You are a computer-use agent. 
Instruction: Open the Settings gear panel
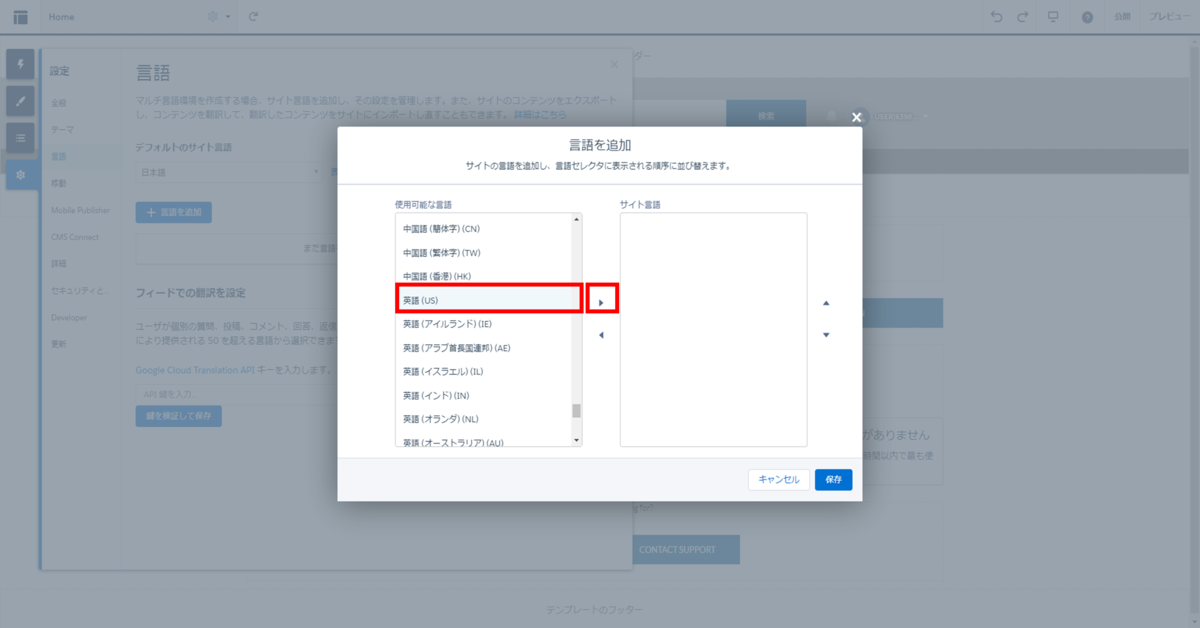(x=20, y=174)
